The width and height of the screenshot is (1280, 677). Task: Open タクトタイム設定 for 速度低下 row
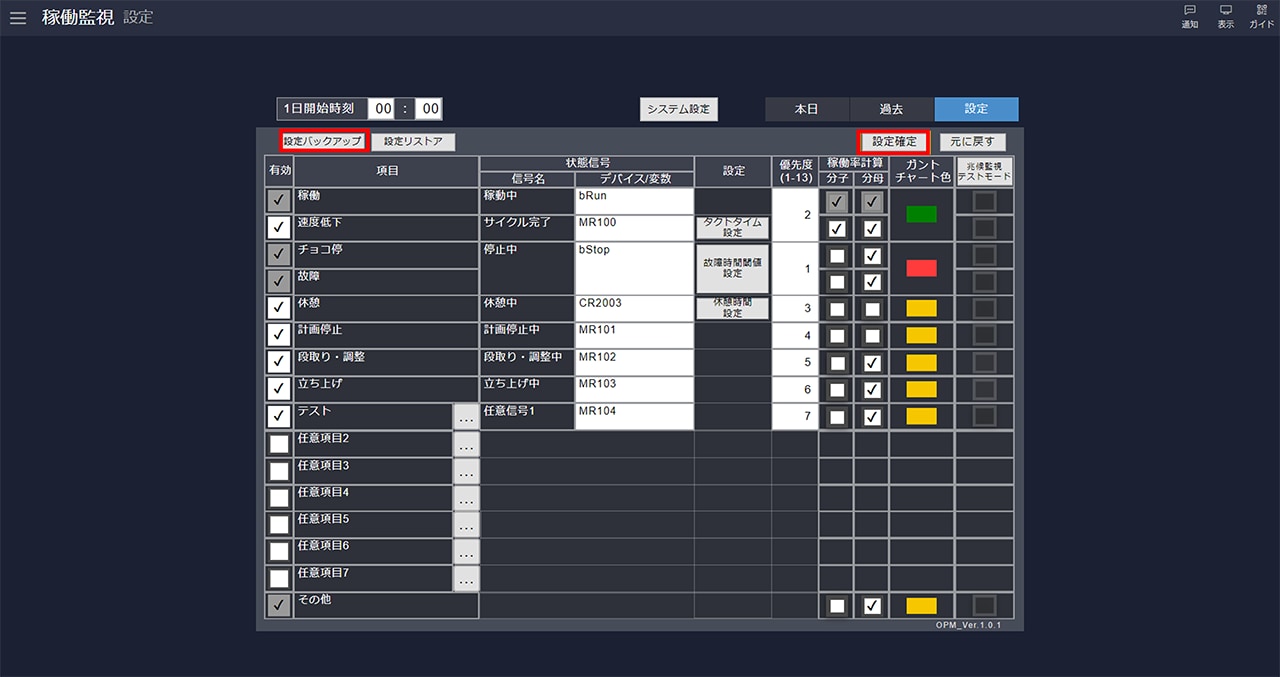tap(732, 228)
